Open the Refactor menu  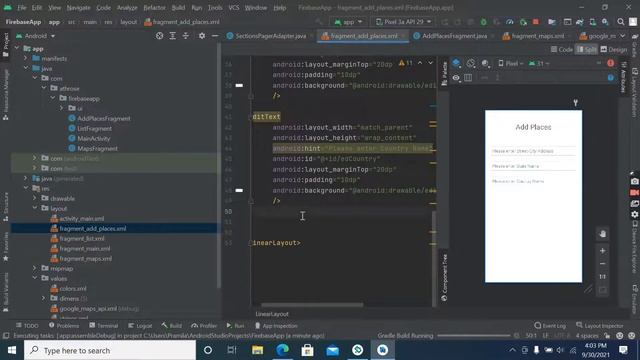coord(154,8)
